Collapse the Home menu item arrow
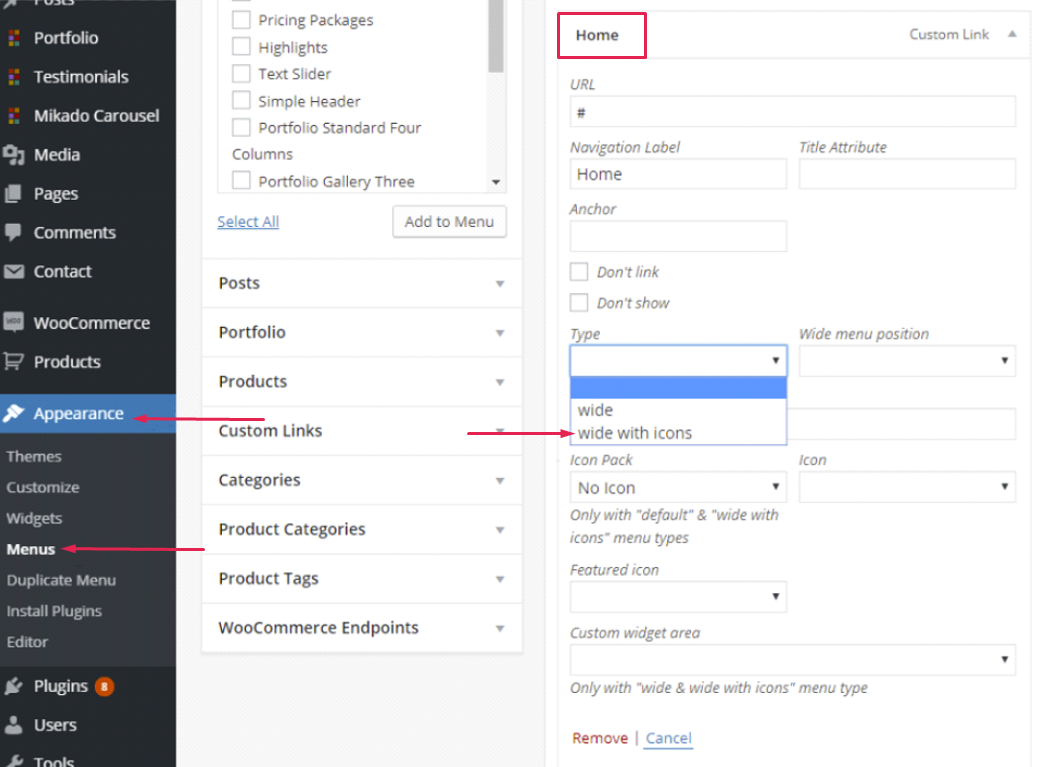This screenshot has width=1043, height=767. 1012,34
